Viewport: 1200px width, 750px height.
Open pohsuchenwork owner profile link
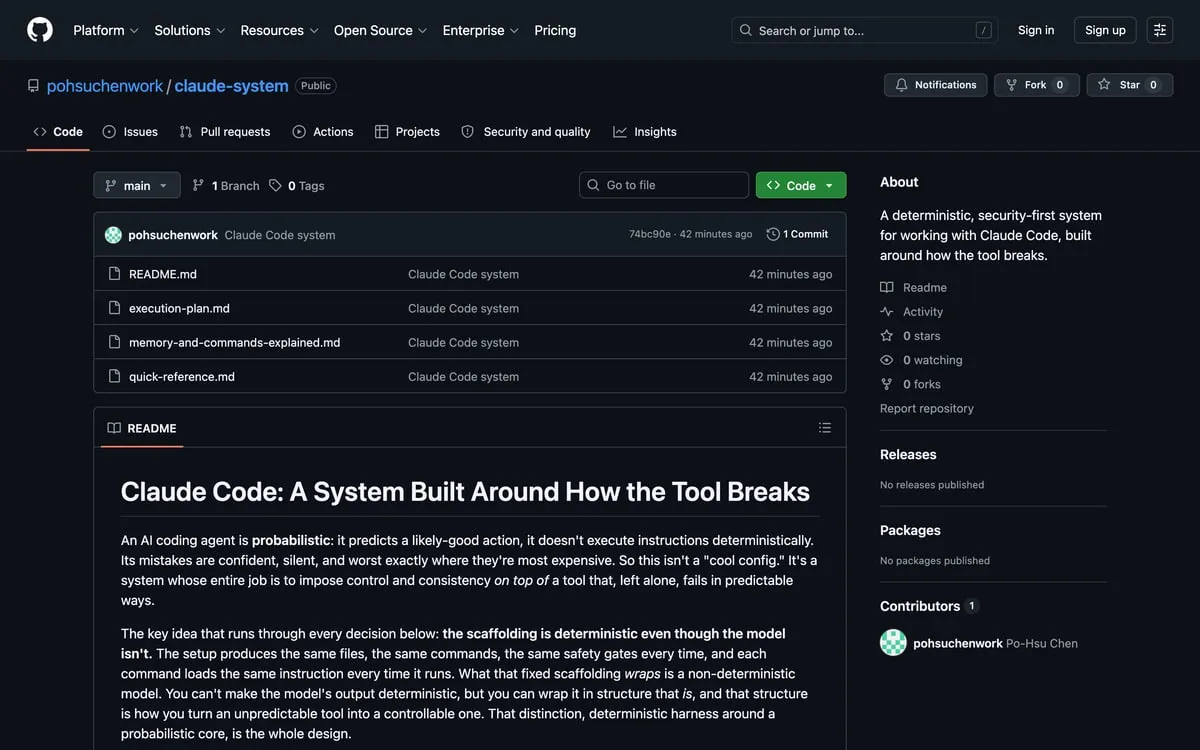[105, 86]
